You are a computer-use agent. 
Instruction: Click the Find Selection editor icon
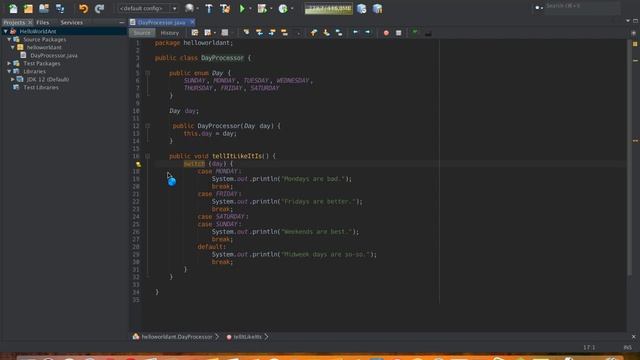tap(246, 33)
